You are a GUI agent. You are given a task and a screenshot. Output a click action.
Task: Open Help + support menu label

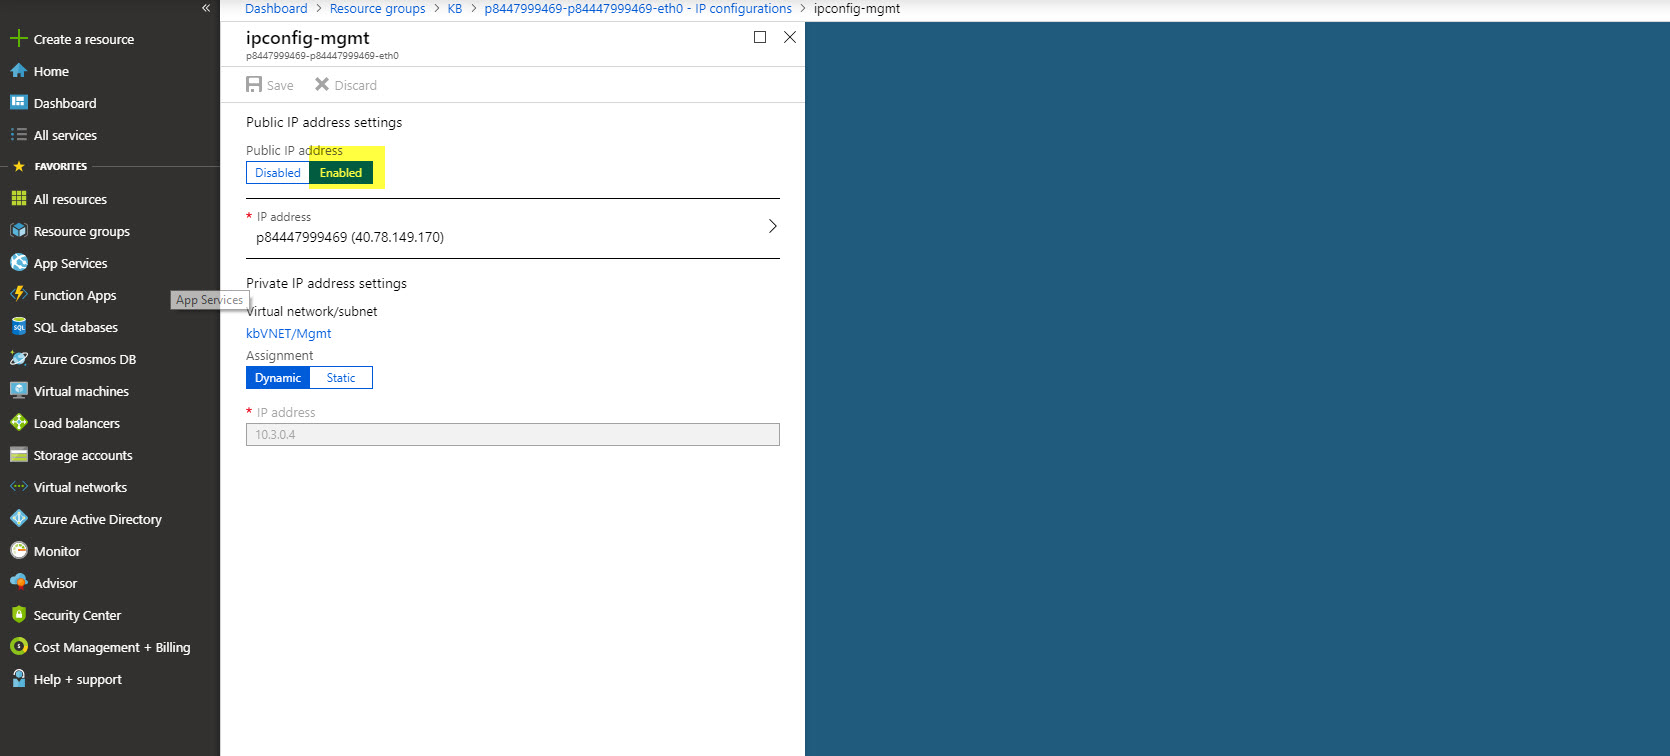click(x=78, y=679)
